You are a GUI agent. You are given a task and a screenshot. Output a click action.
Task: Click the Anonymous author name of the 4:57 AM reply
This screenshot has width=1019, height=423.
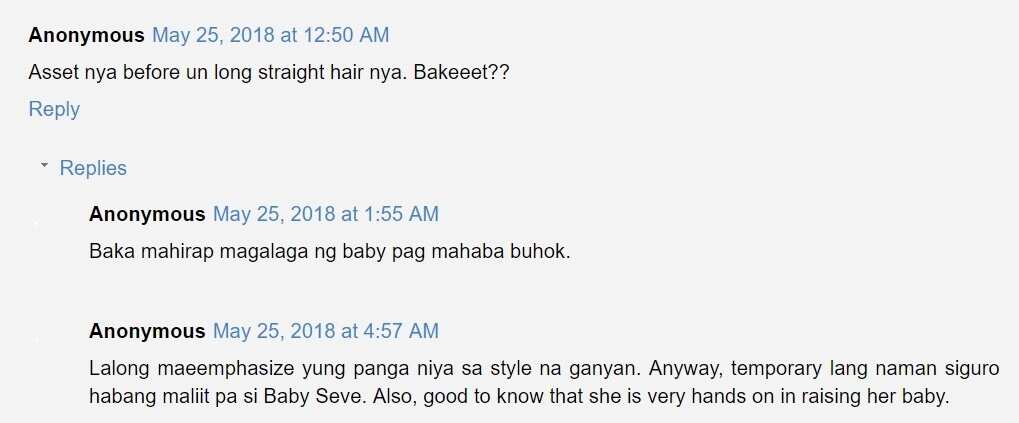[147, 331]
